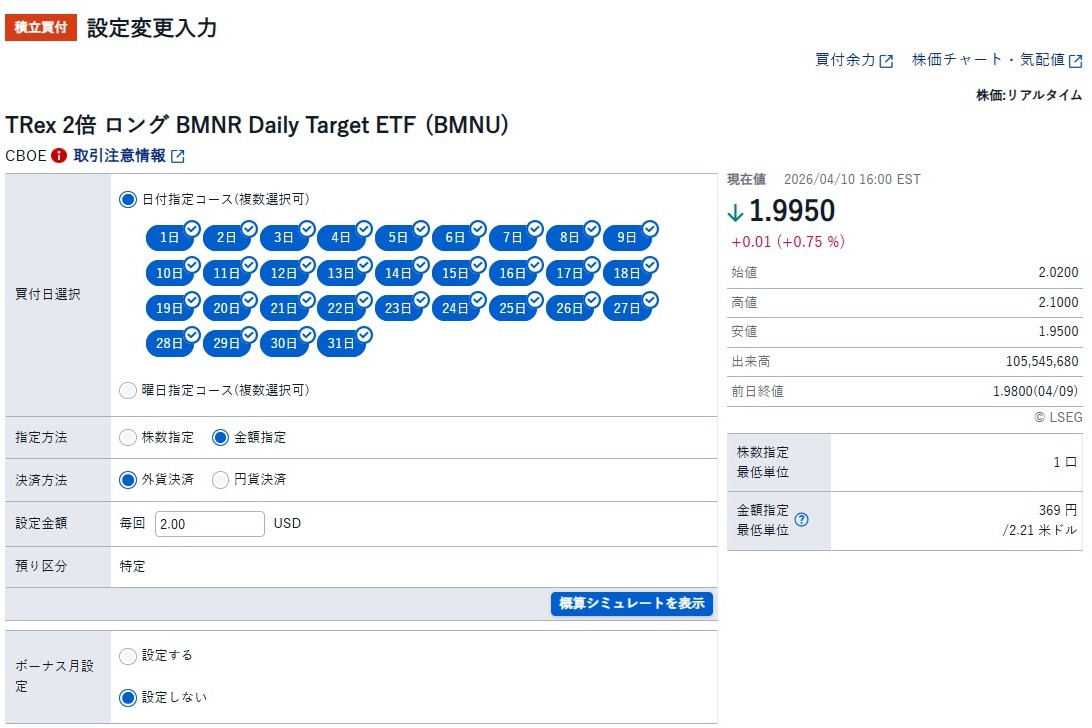The width and height of the screenshot is (1092, 728).
Task: Click the 設定金額 USD amount field
Action: (x=209, y=524)
